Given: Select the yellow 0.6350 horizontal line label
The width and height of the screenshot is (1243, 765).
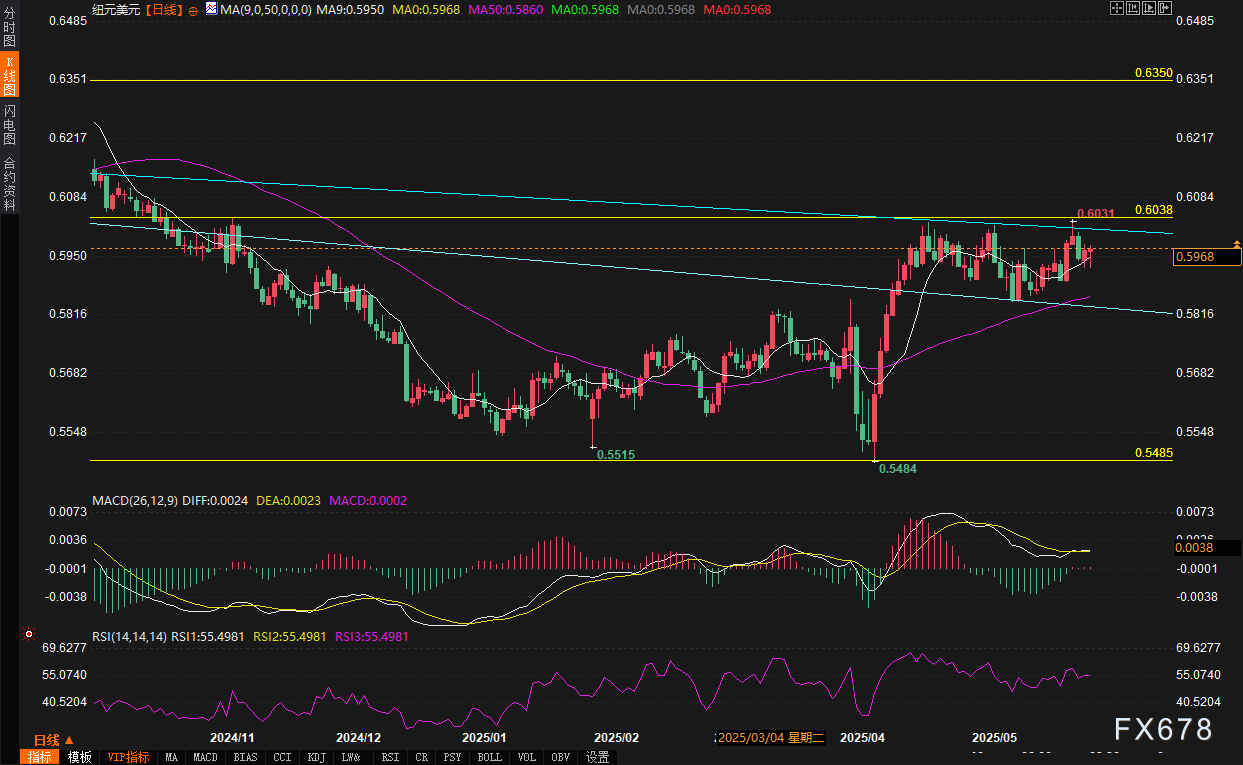Looking at the screenshot, I should click(x=1153, y=74).
